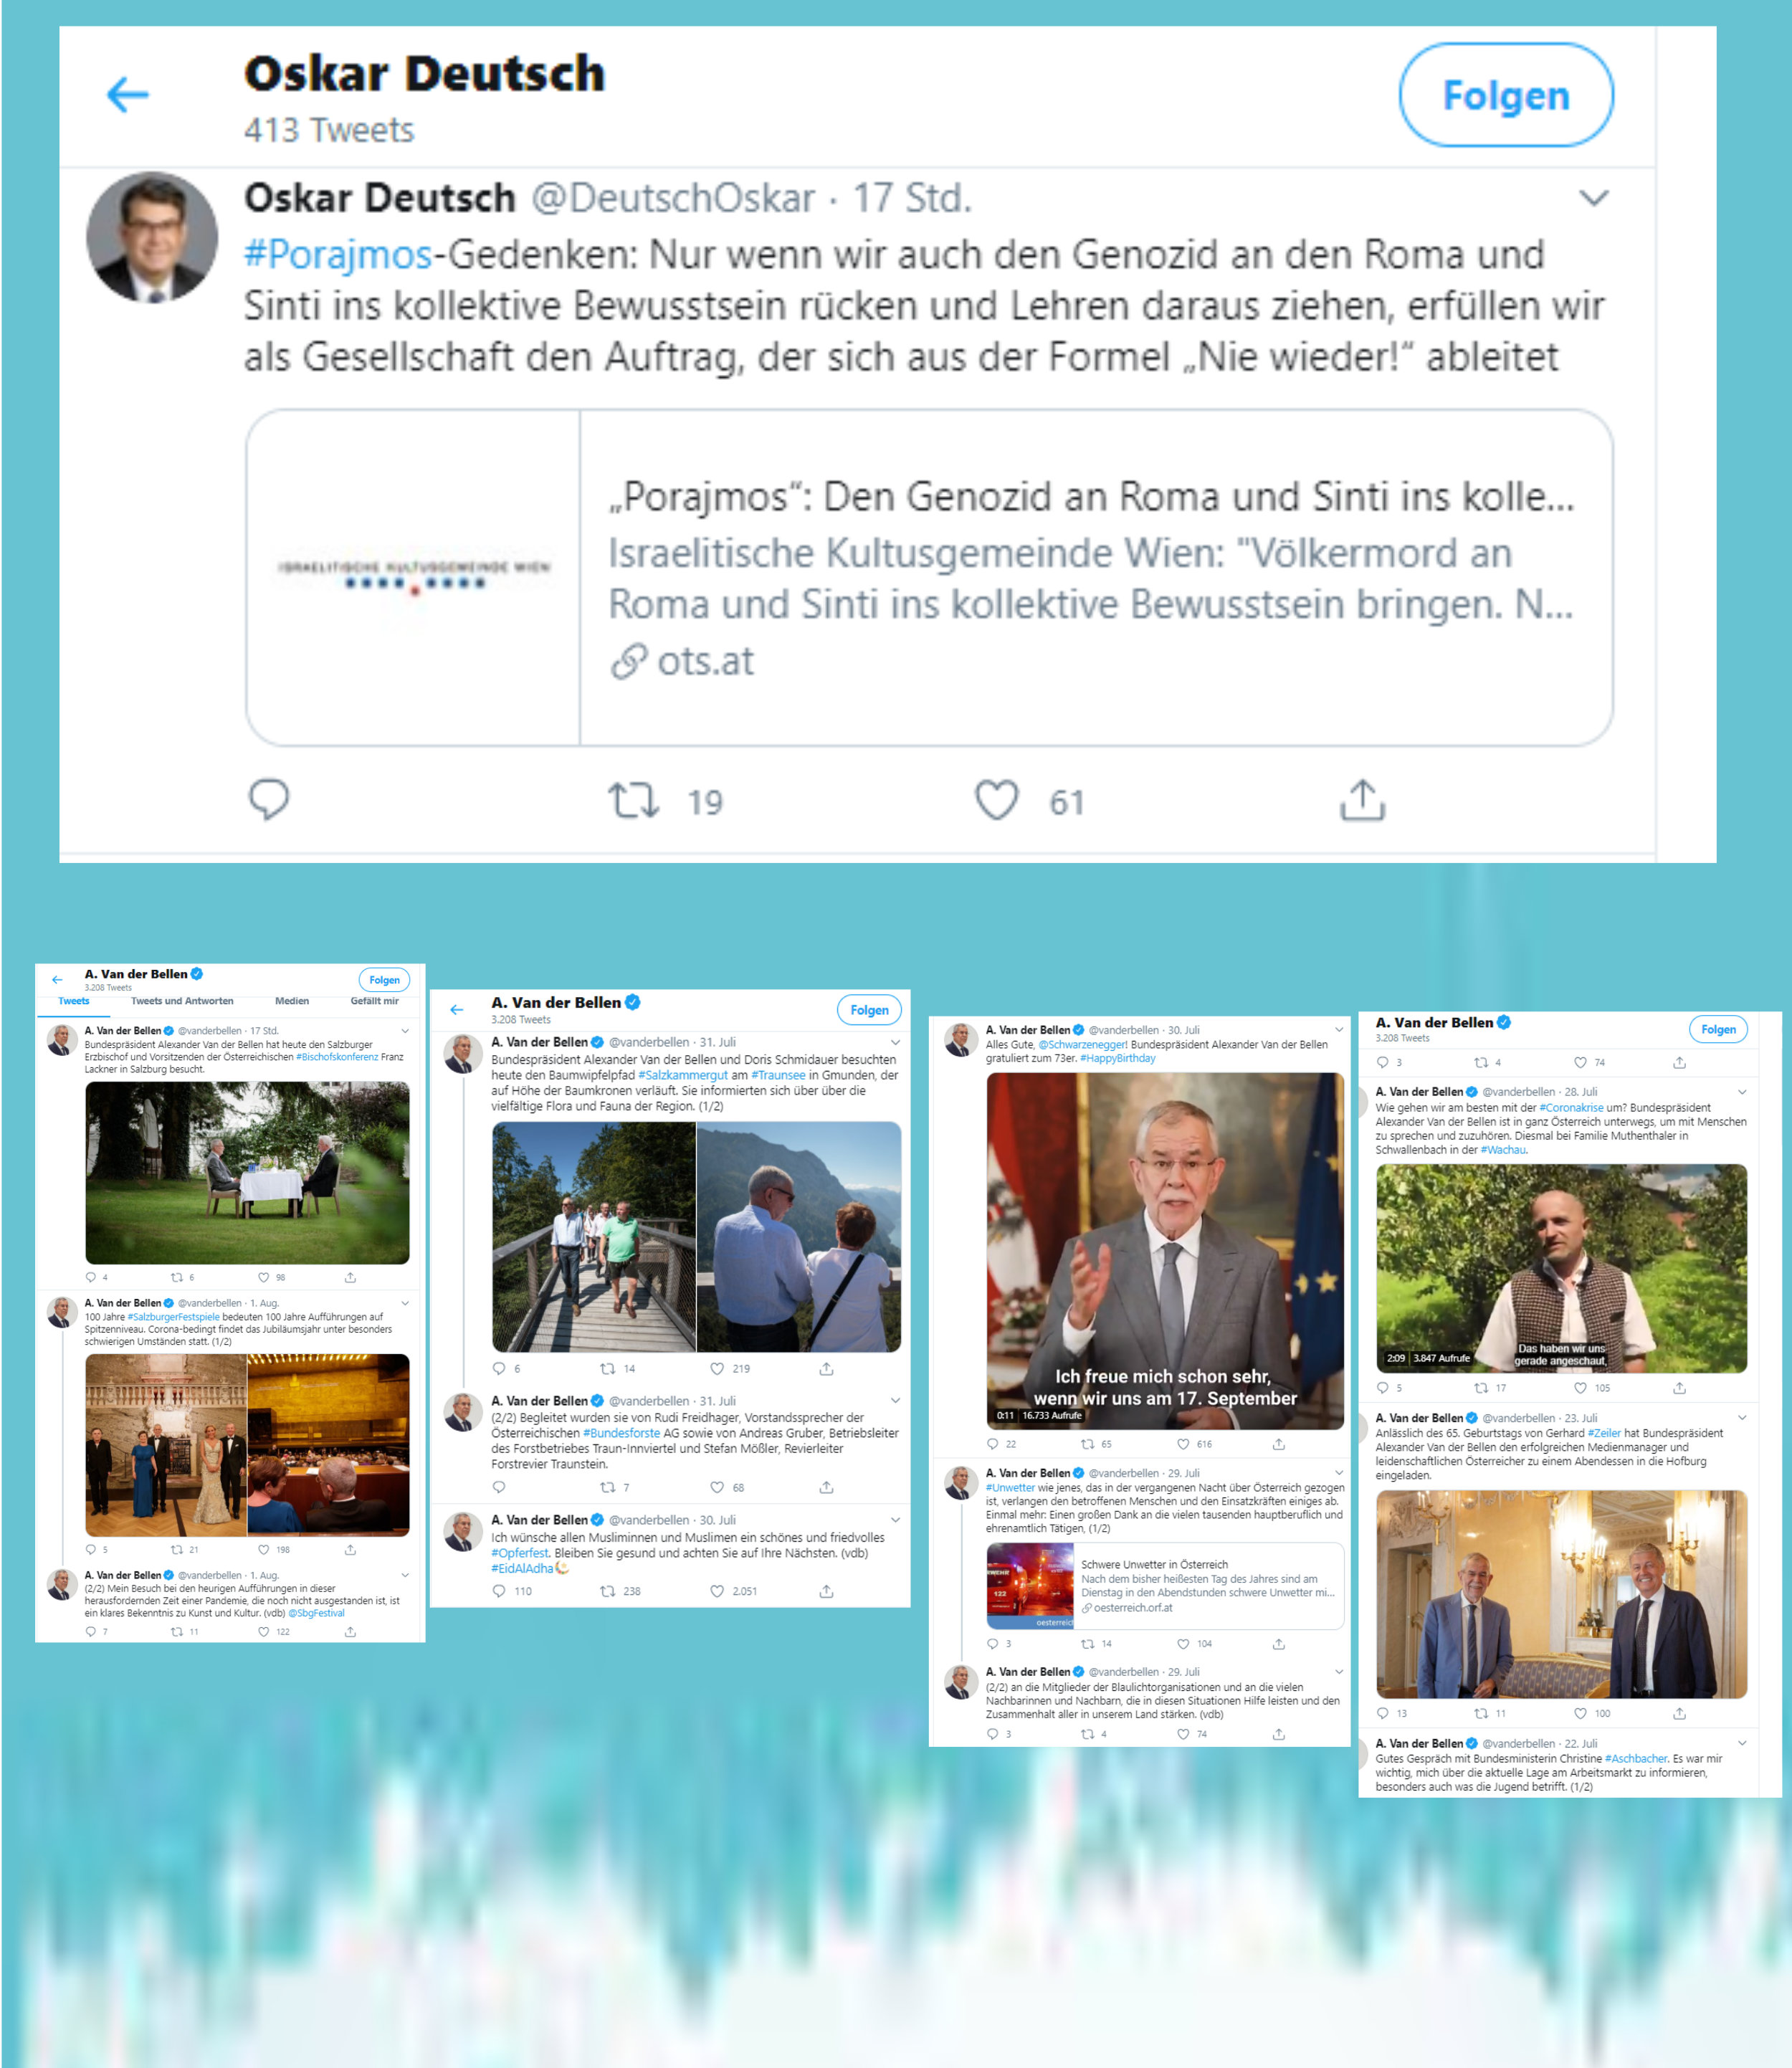Screen dimensions: 1792x2068
Task: Reply to the Porajmos-Gedenken tweet
Action: click(x=268, y=799)
